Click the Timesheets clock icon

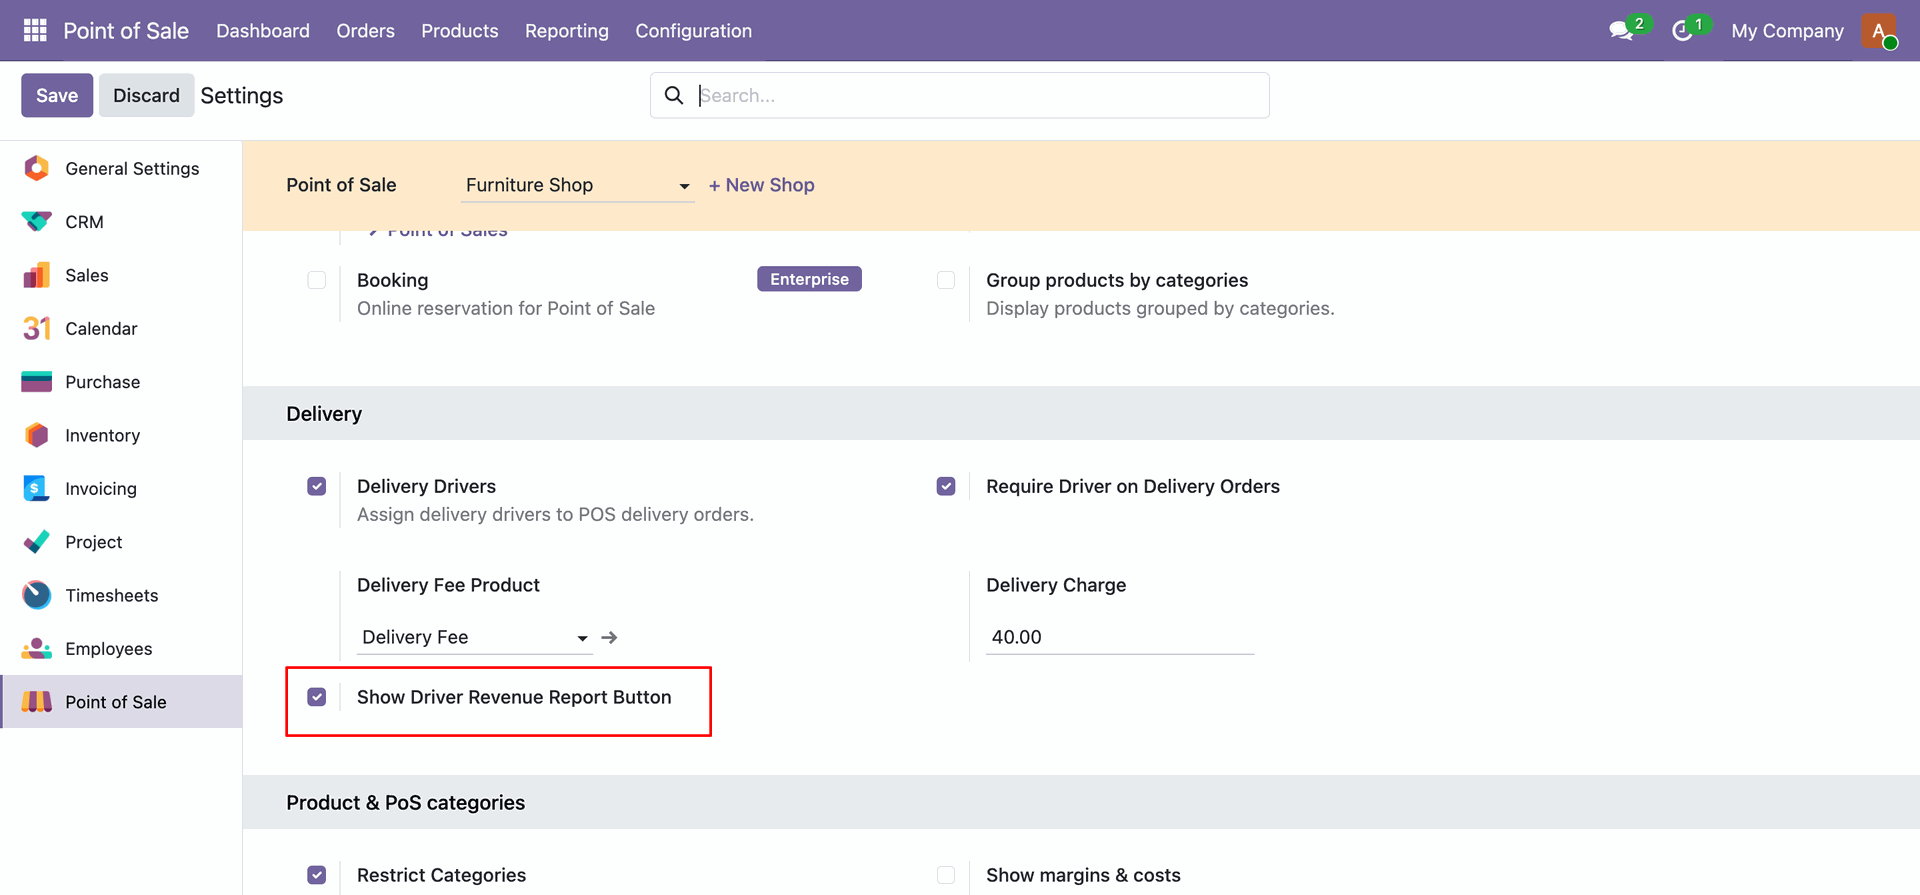(x=36, y=595)
